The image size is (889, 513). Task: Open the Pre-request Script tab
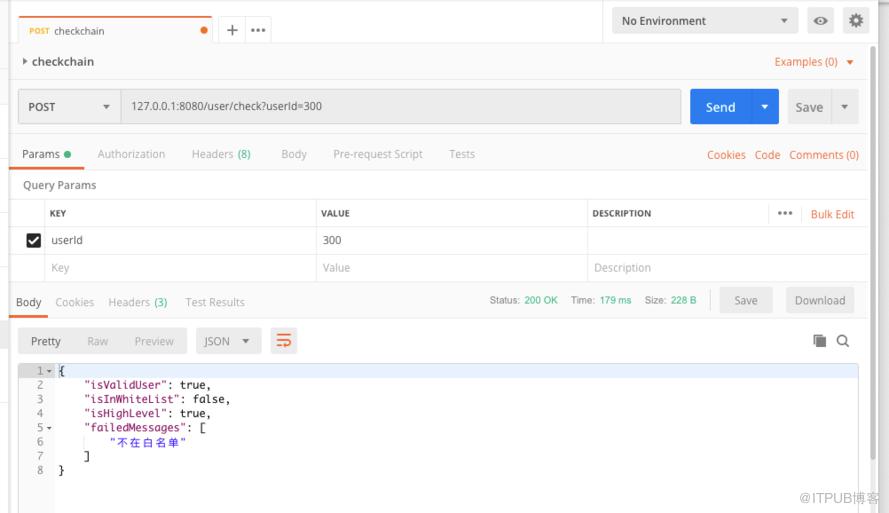coord(378,154)
